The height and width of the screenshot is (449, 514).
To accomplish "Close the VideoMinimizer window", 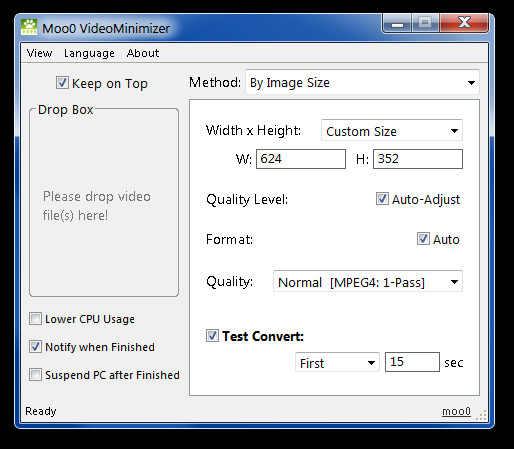I will (x=465, y=23).
